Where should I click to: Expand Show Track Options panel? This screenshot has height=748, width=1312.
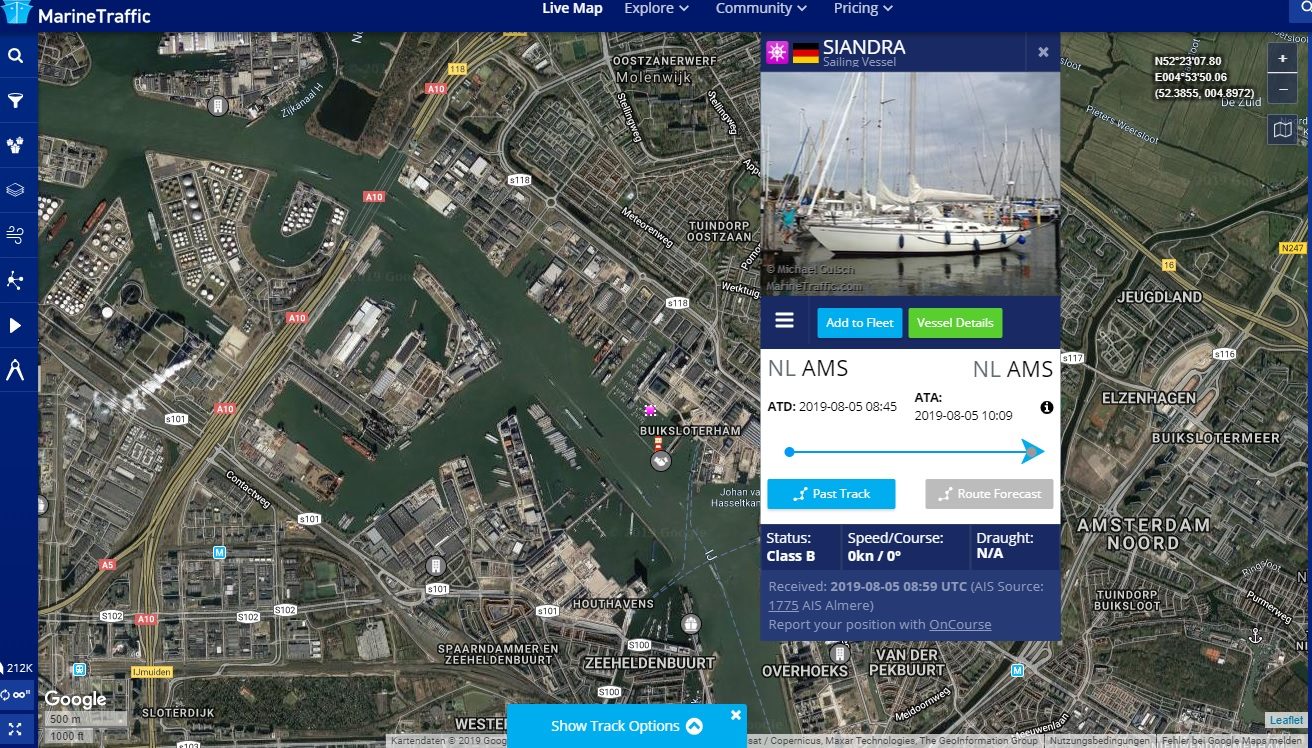click(x=626, y=726)
